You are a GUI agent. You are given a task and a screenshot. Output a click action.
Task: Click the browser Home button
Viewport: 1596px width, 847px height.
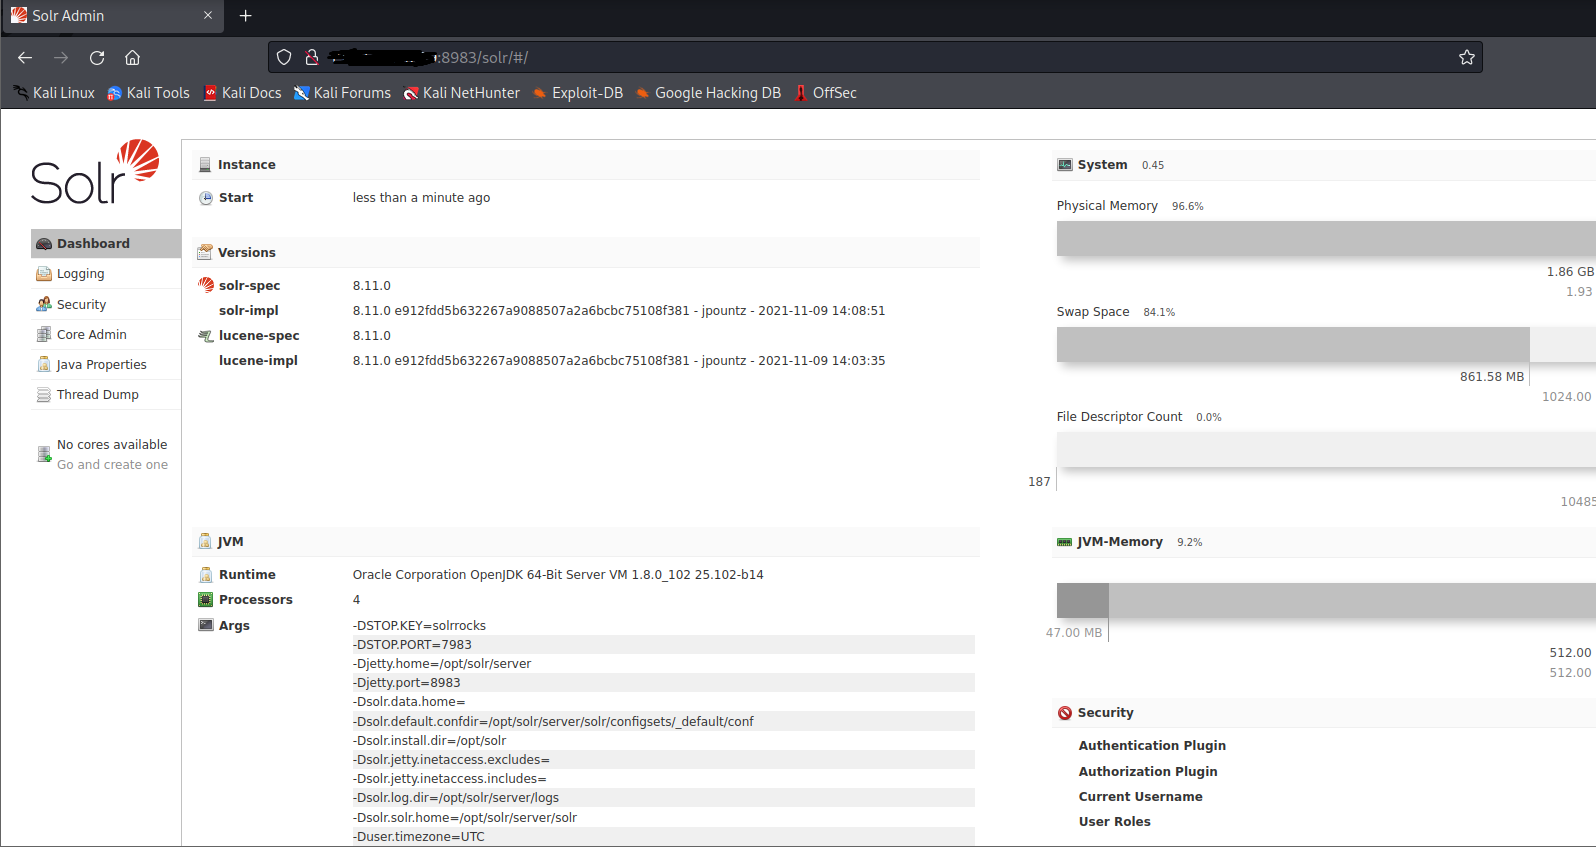132,58
